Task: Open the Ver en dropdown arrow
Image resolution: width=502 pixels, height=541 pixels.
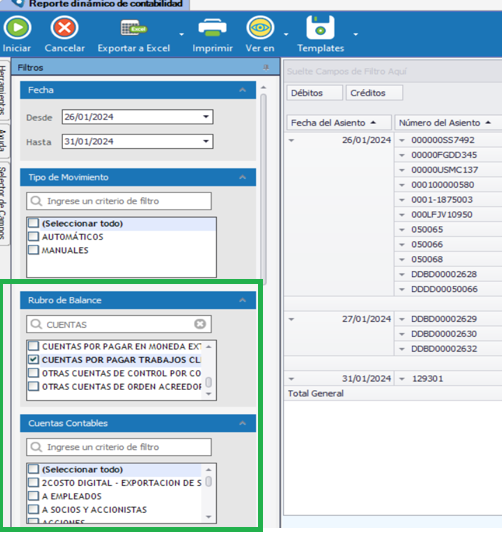Action: 286,34
